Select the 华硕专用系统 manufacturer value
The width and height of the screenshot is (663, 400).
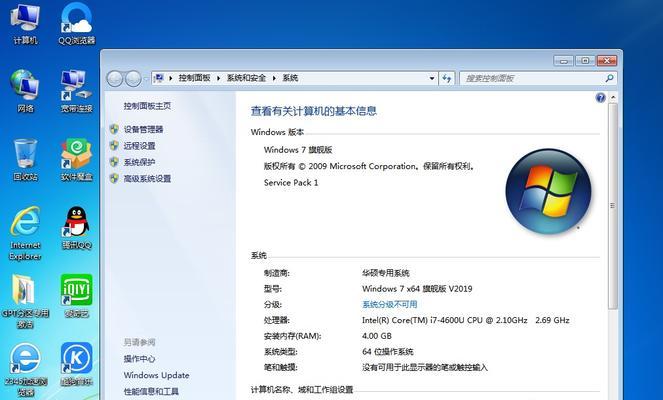(386, 273)
